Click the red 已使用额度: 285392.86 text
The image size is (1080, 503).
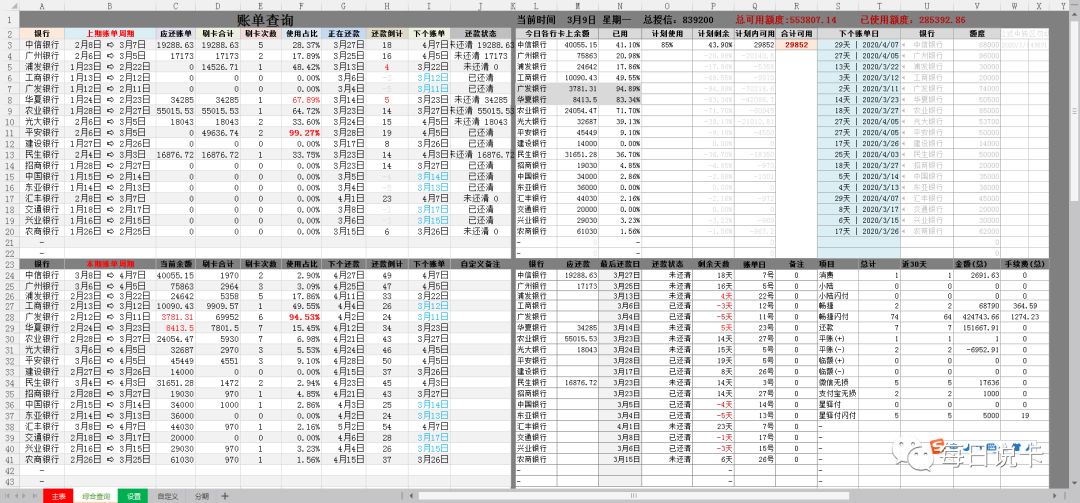[x=913, y=20]
